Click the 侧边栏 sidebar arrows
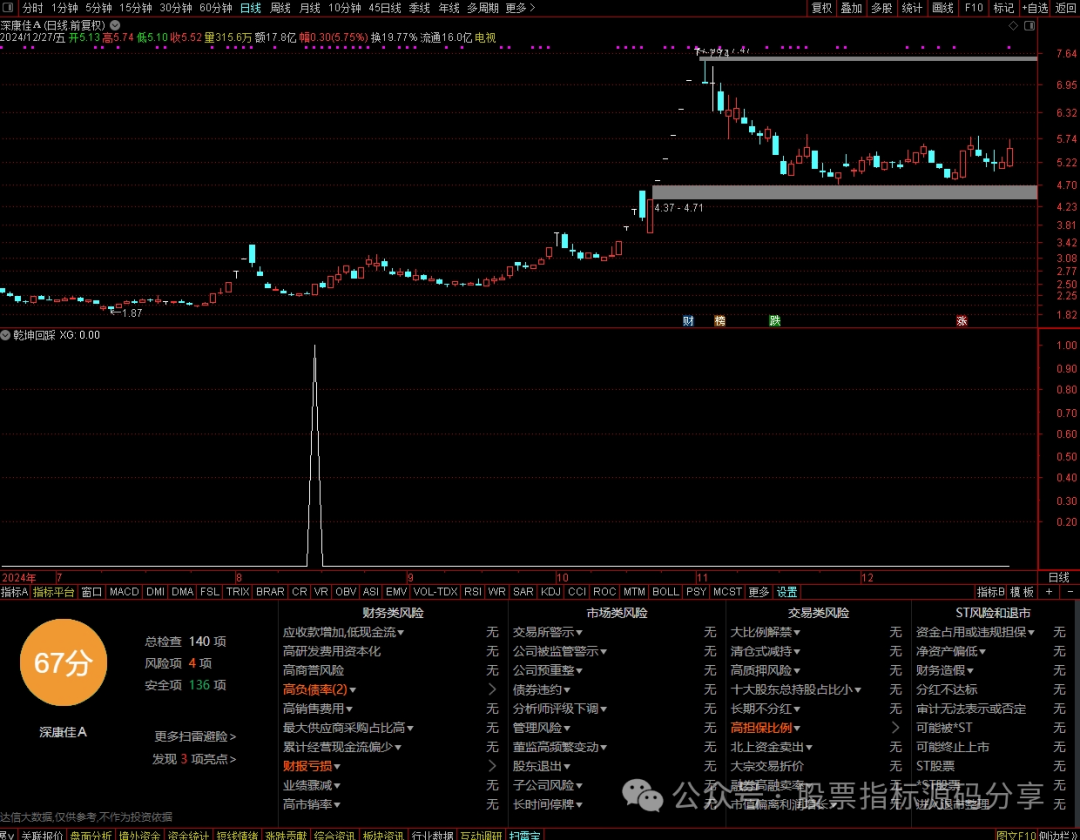The width and height of the screenshot is (1080, 840). pyautogui.click(x=1058, y=835)
